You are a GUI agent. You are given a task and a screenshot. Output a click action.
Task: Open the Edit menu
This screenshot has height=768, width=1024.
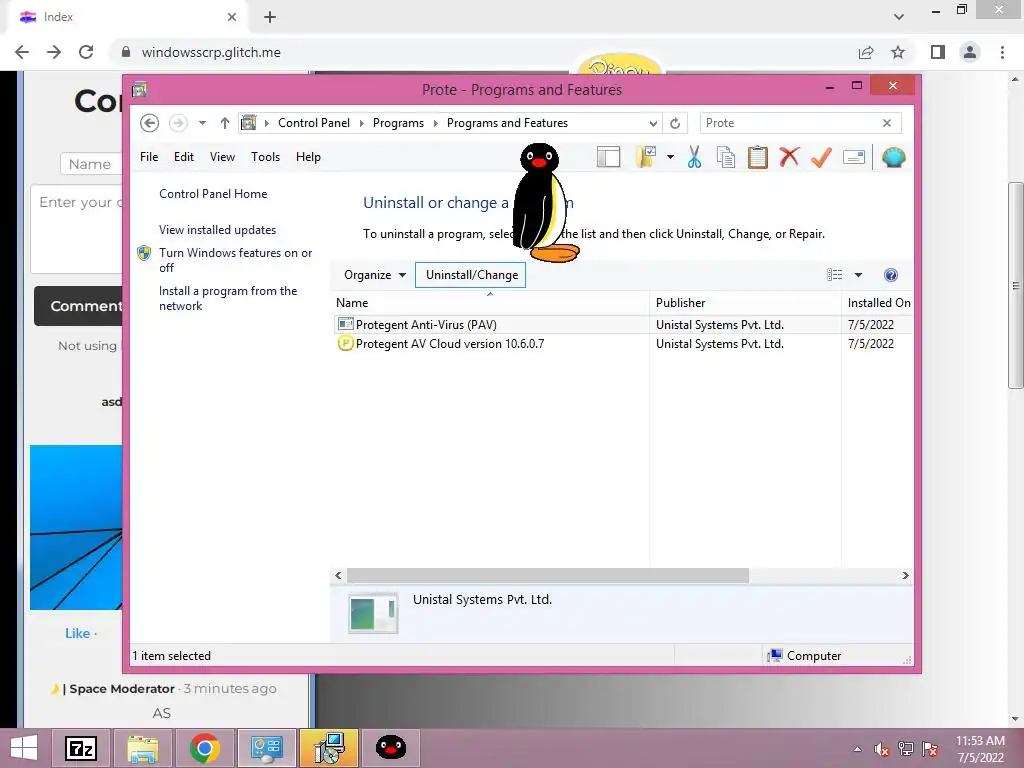(184, 157)
